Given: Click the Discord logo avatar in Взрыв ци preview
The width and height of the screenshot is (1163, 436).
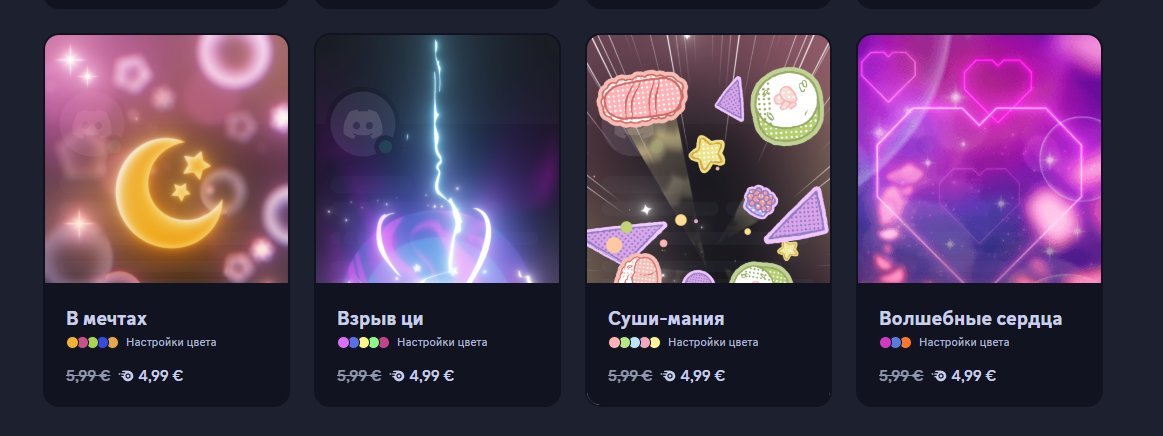Looking at the screenshot, I should (363, 123).
